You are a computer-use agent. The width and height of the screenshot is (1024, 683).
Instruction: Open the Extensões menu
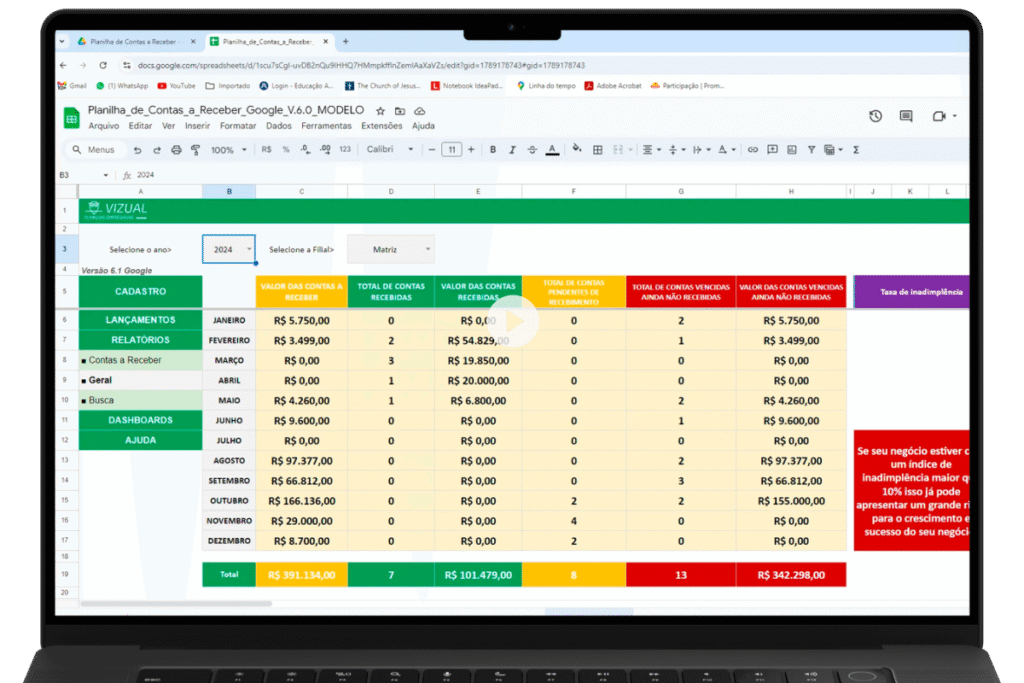pos(381,126)
